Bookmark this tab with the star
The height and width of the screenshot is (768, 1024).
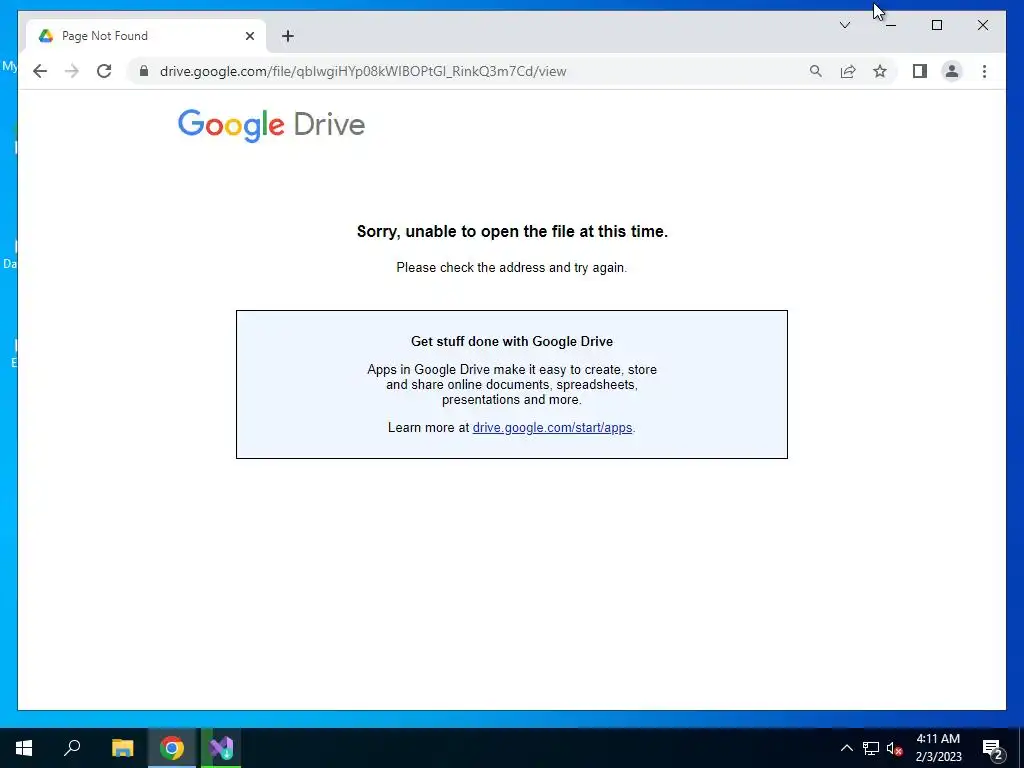tap(880, 71)
